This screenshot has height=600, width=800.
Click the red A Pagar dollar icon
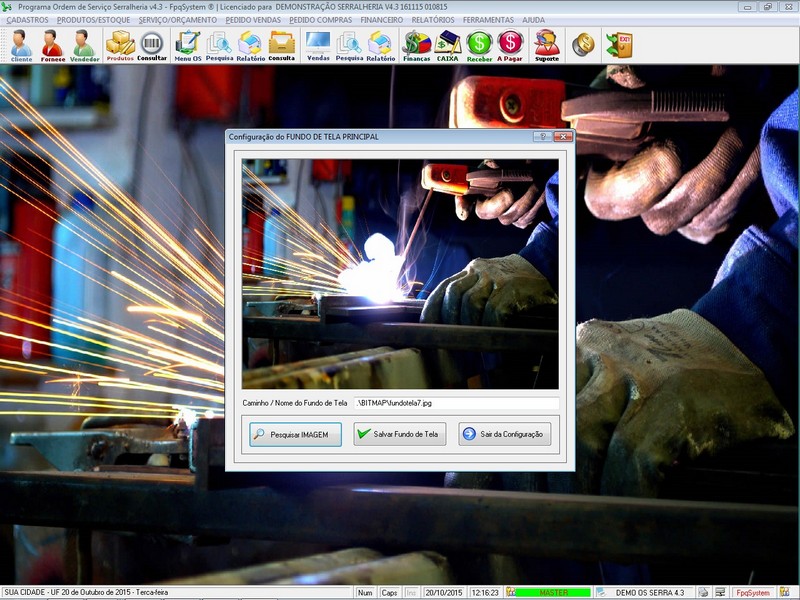point(510,45)
